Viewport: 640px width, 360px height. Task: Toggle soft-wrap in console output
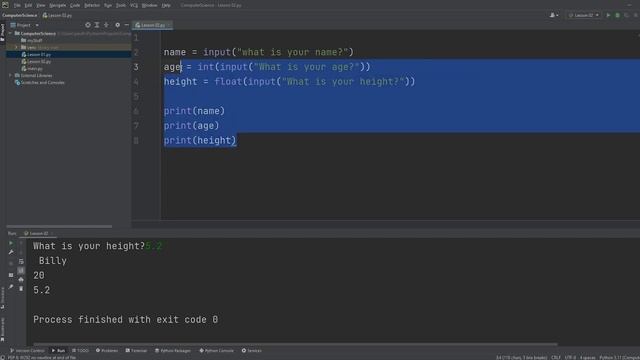coord(21,261)
